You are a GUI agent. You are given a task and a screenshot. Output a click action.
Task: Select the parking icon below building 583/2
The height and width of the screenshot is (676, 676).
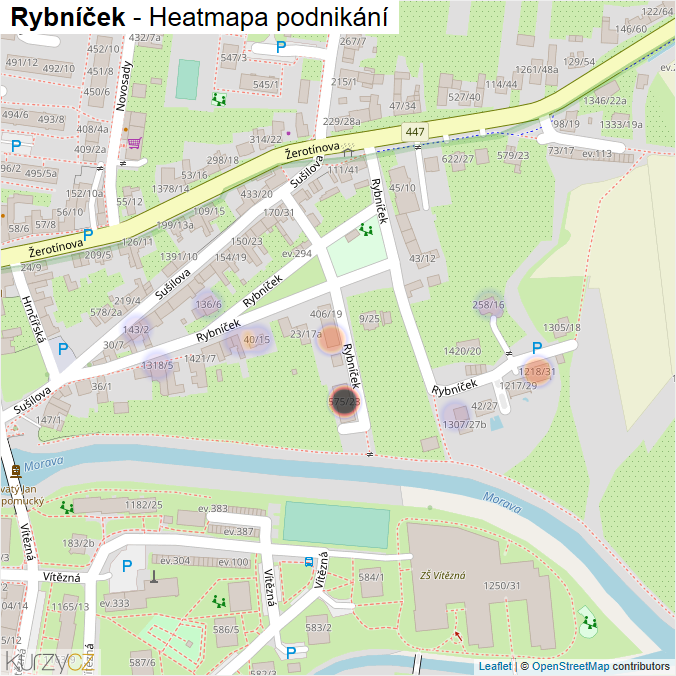point(291,653)
